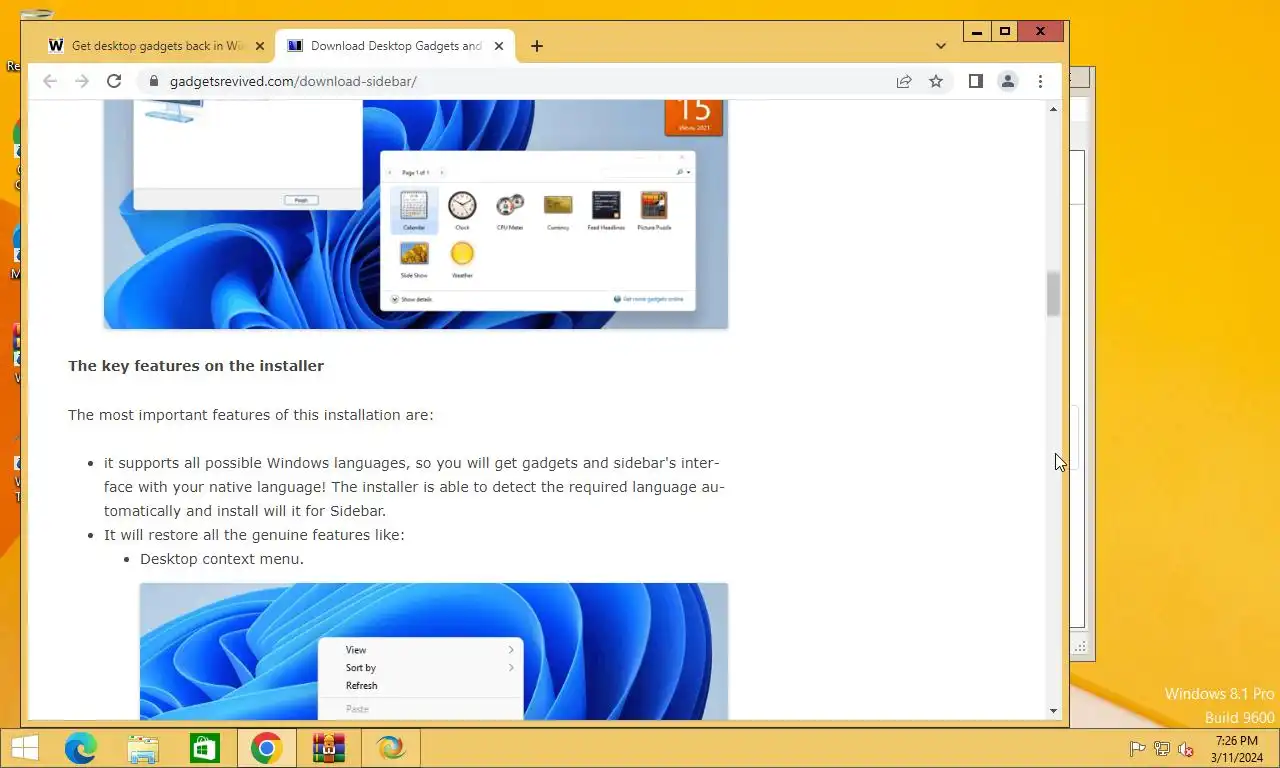Image resolution: width=1280 pixels, height=768 pixels.
Task: Maximize the Chrome window
Action: [x=1005, y=32]
